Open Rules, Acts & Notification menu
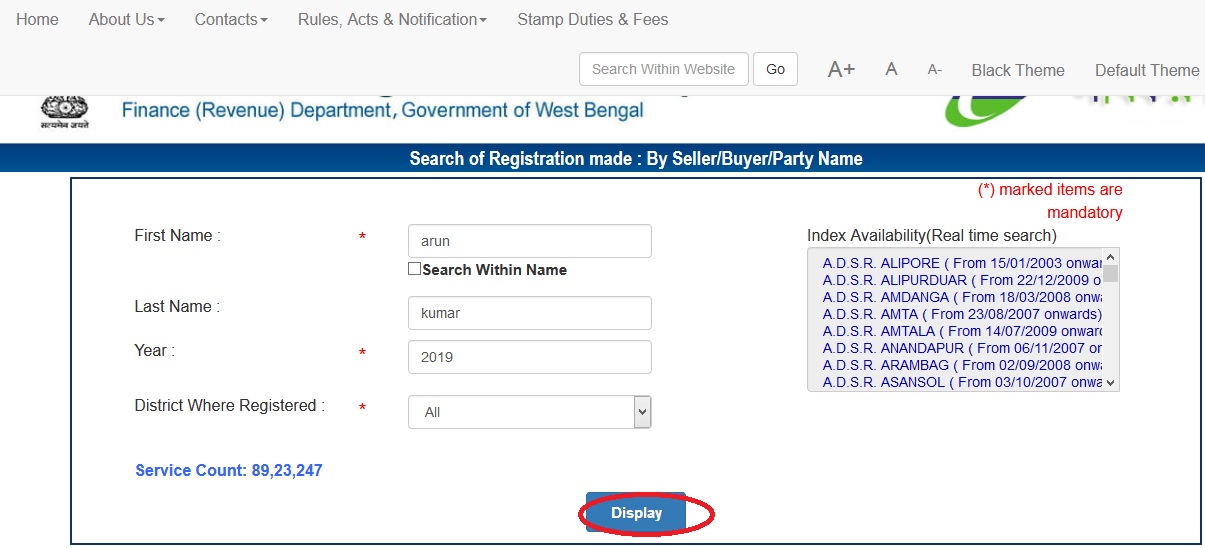 (392, 19)
